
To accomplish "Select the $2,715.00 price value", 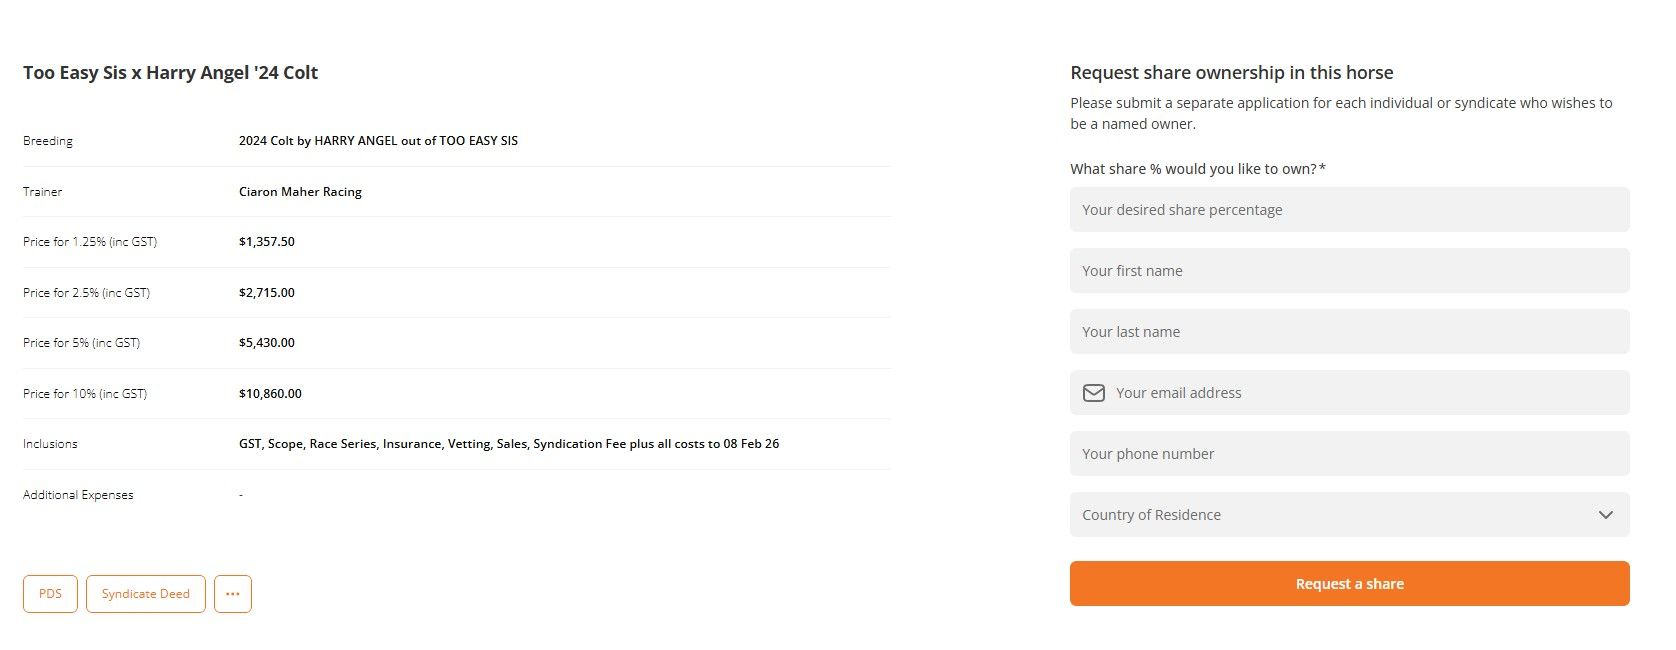I will (266, 293).
